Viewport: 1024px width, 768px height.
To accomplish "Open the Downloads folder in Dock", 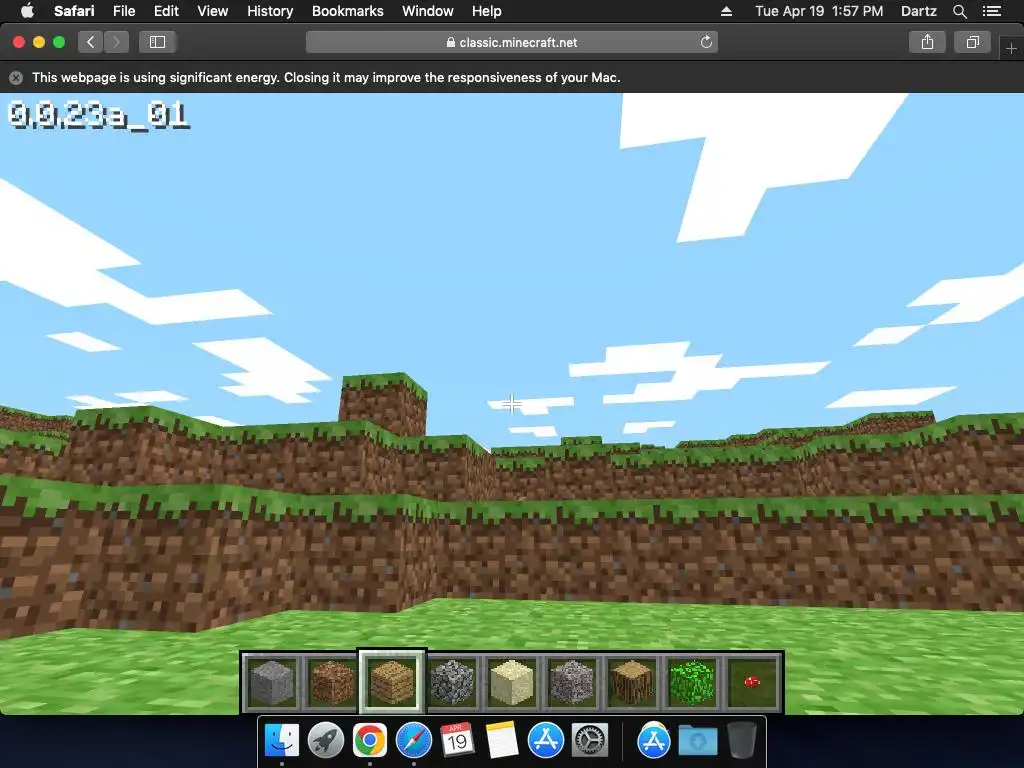I will pos(697,741).
